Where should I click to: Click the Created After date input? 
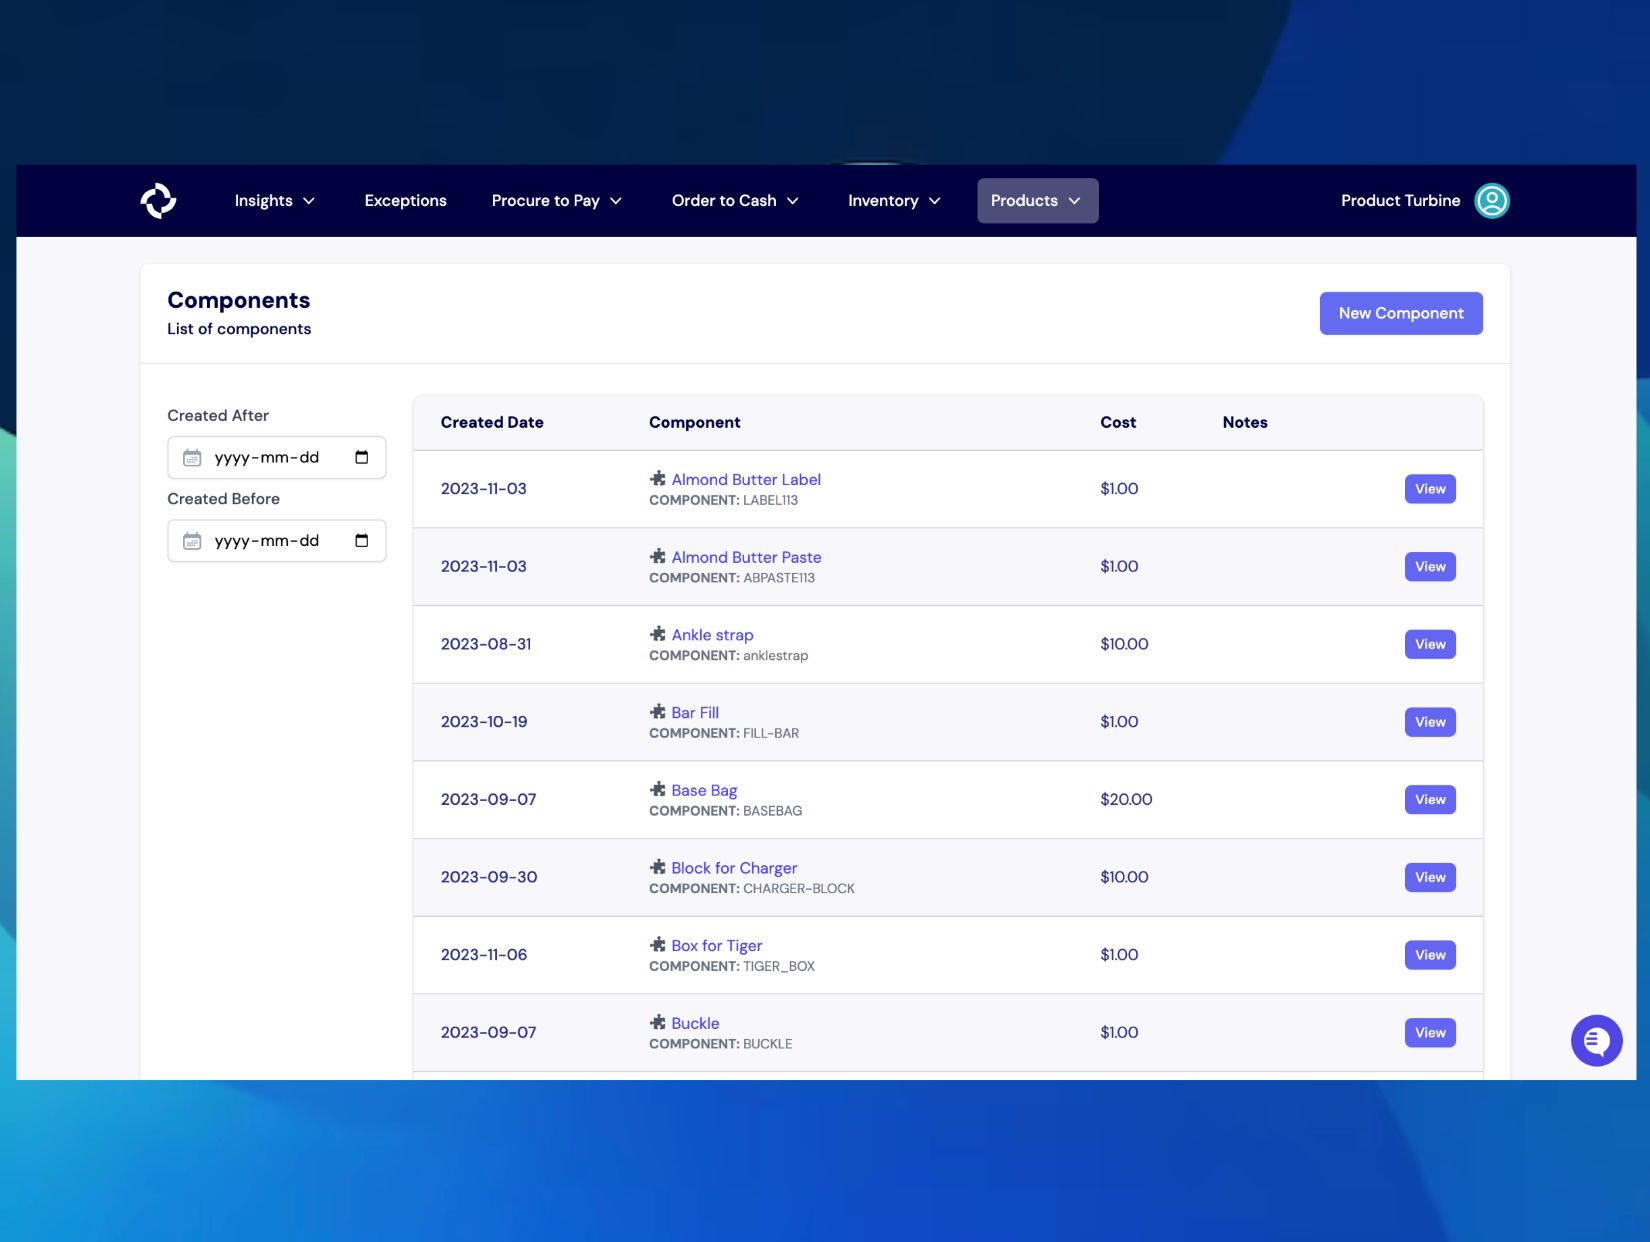click(x=267, y=458)
